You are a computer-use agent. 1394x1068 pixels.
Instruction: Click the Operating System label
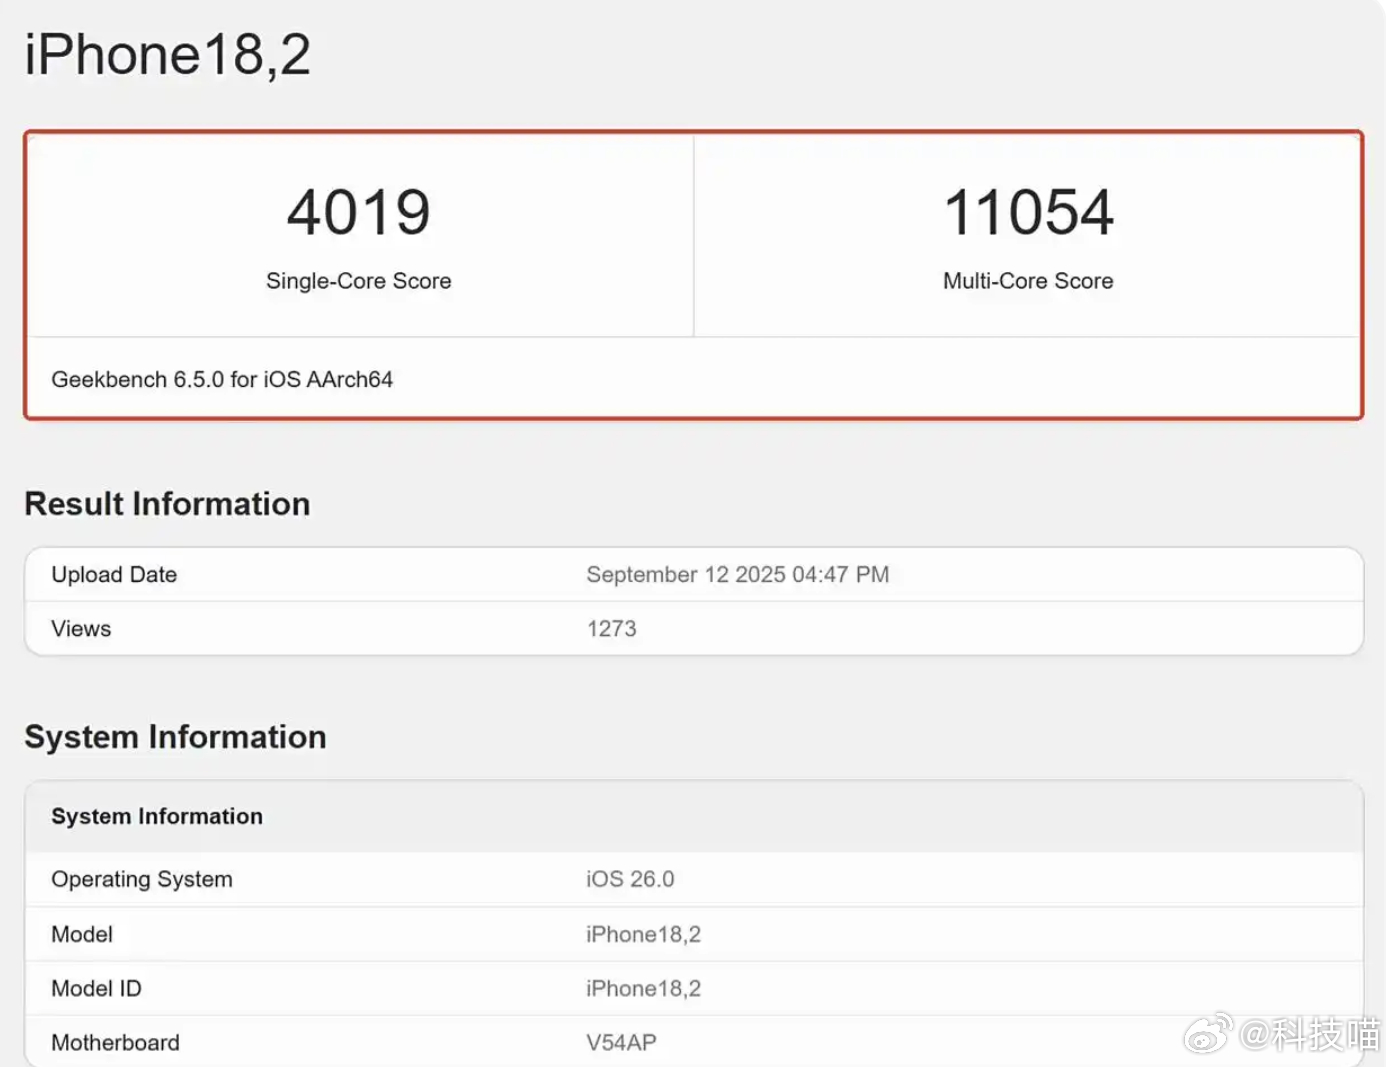[142, 880]
